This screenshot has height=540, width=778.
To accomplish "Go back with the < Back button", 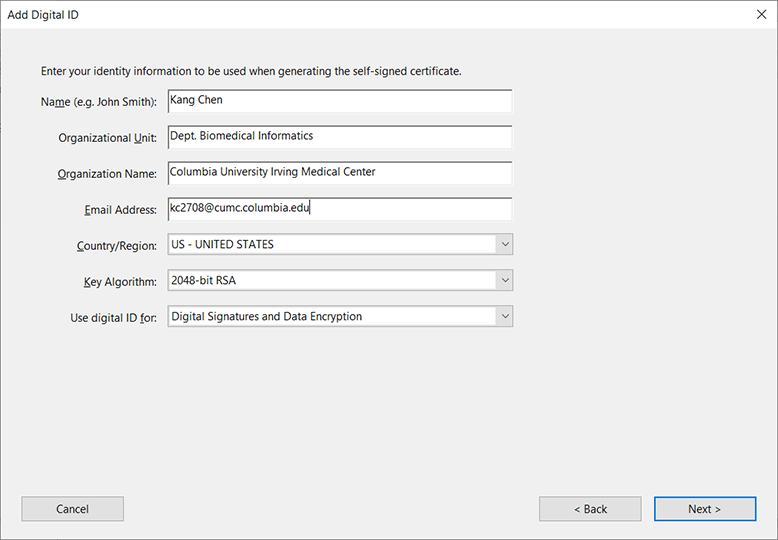I will click(590, 509).
